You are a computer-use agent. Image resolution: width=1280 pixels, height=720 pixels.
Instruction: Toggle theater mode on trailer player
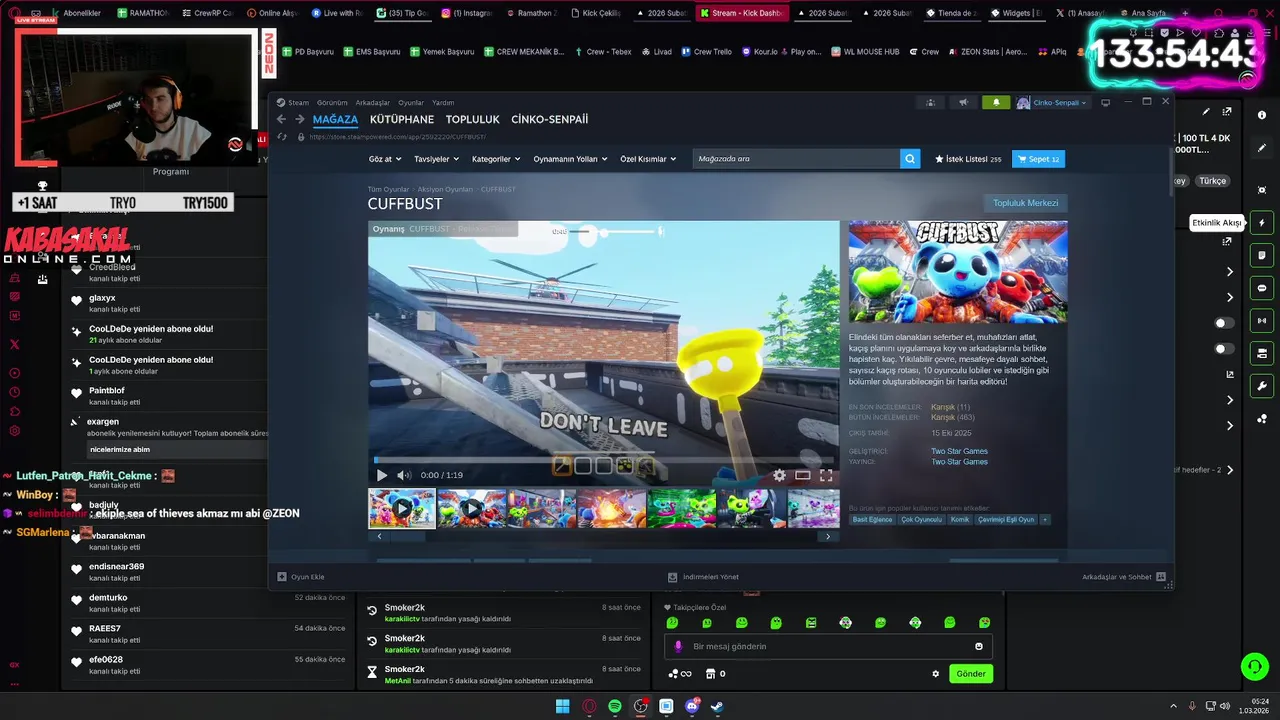coord(803,475)
